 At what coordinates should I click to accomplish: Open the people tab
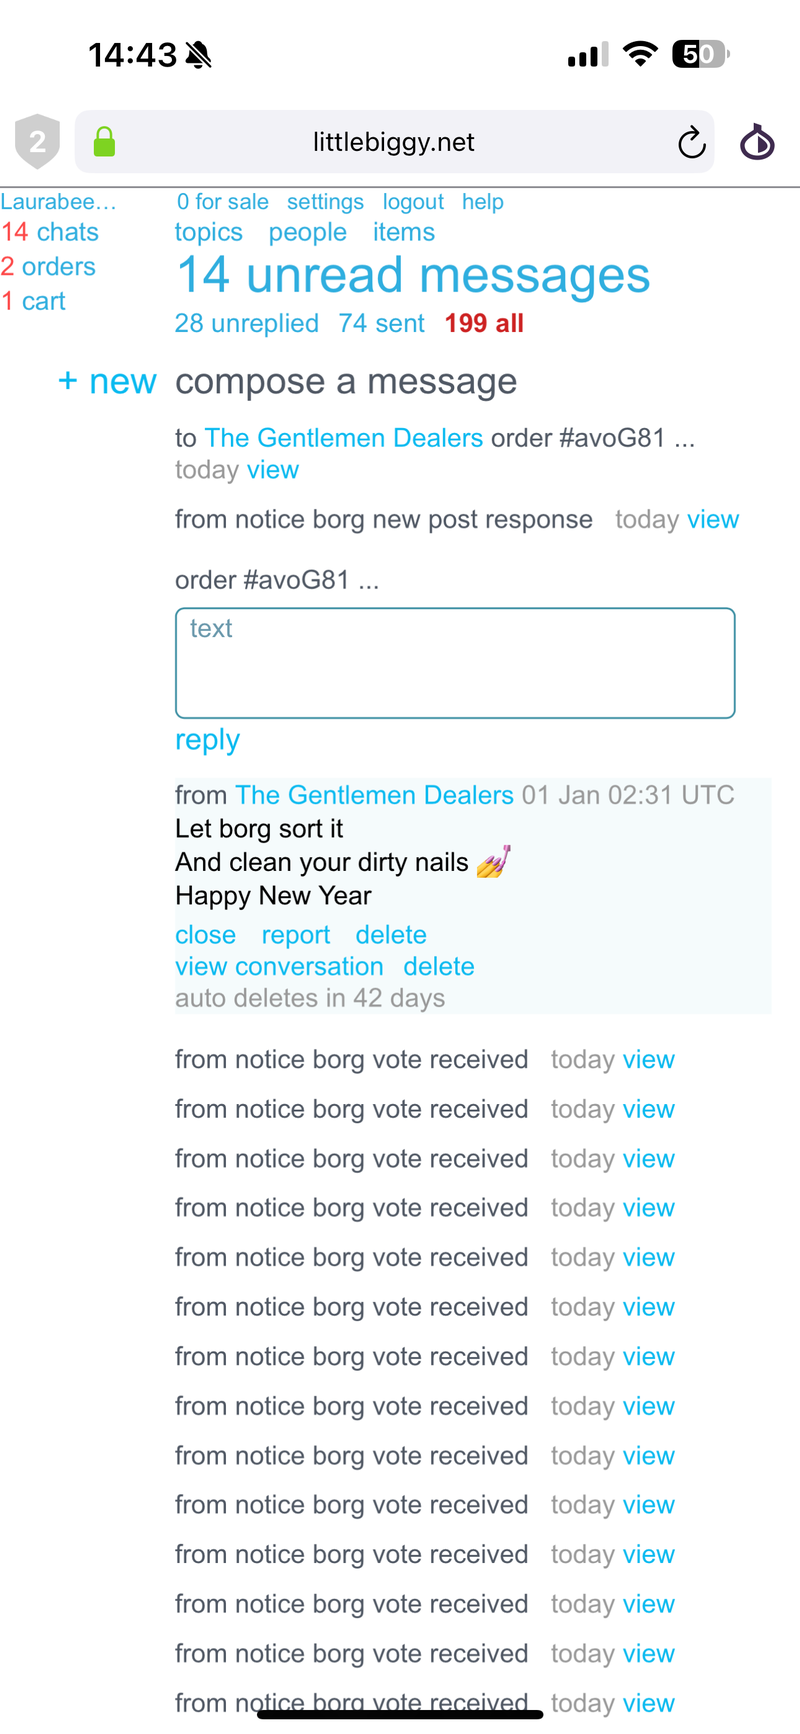[307, 232]
